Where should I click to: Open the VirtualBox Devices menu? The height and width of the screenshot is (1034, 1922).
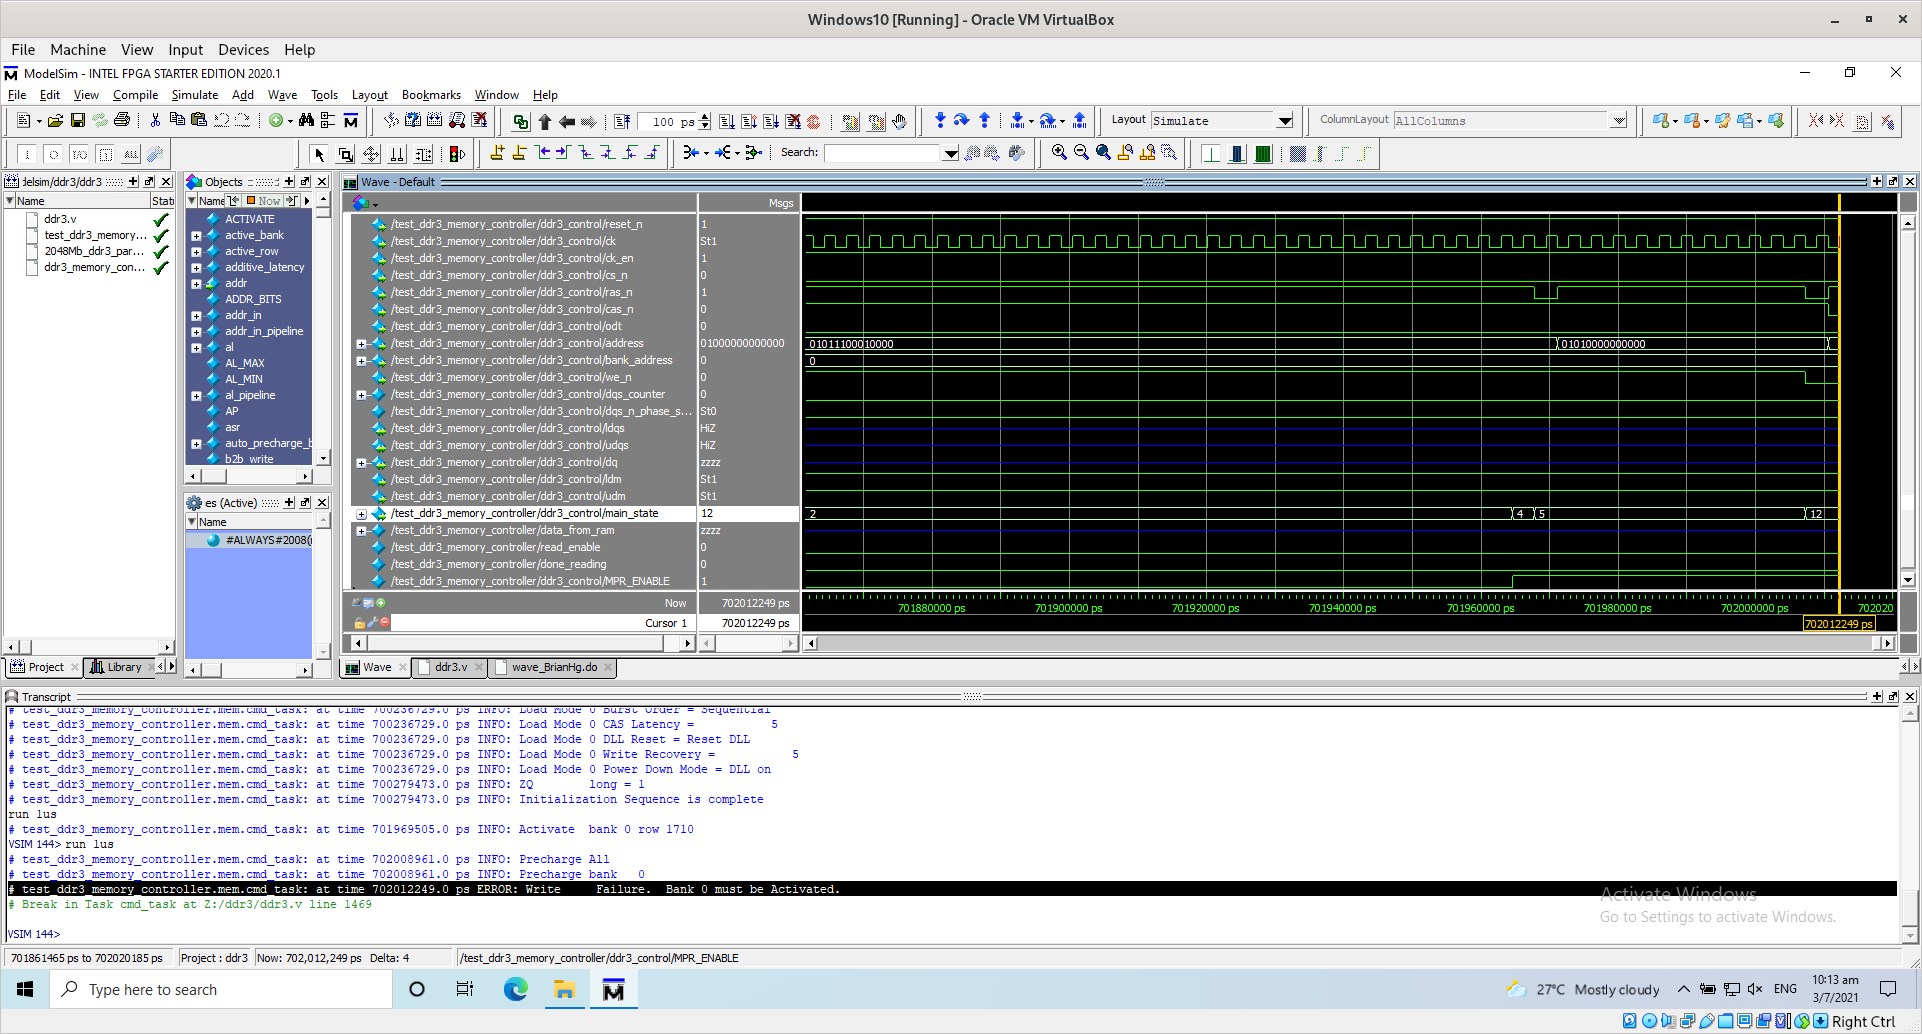(x=243, y=50)
